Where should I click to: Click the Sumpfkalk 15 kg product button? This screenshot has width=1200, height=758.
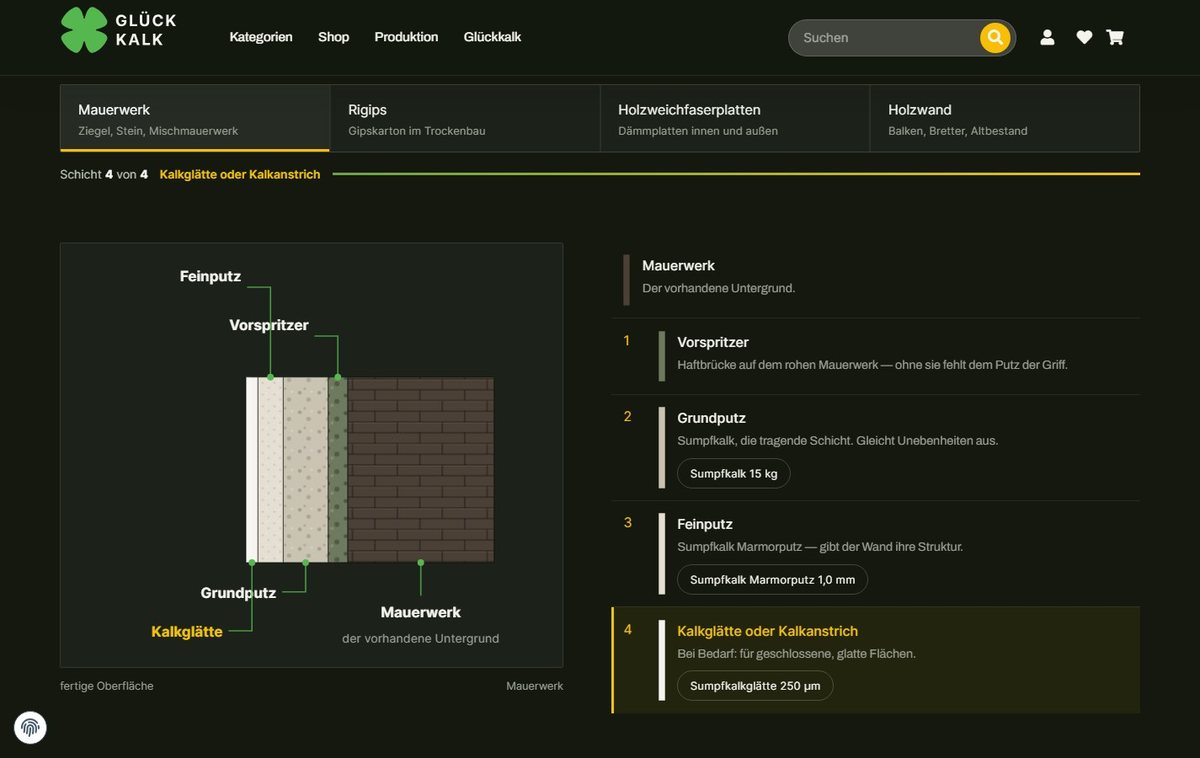pyautogui.click(x=734, y=474)
